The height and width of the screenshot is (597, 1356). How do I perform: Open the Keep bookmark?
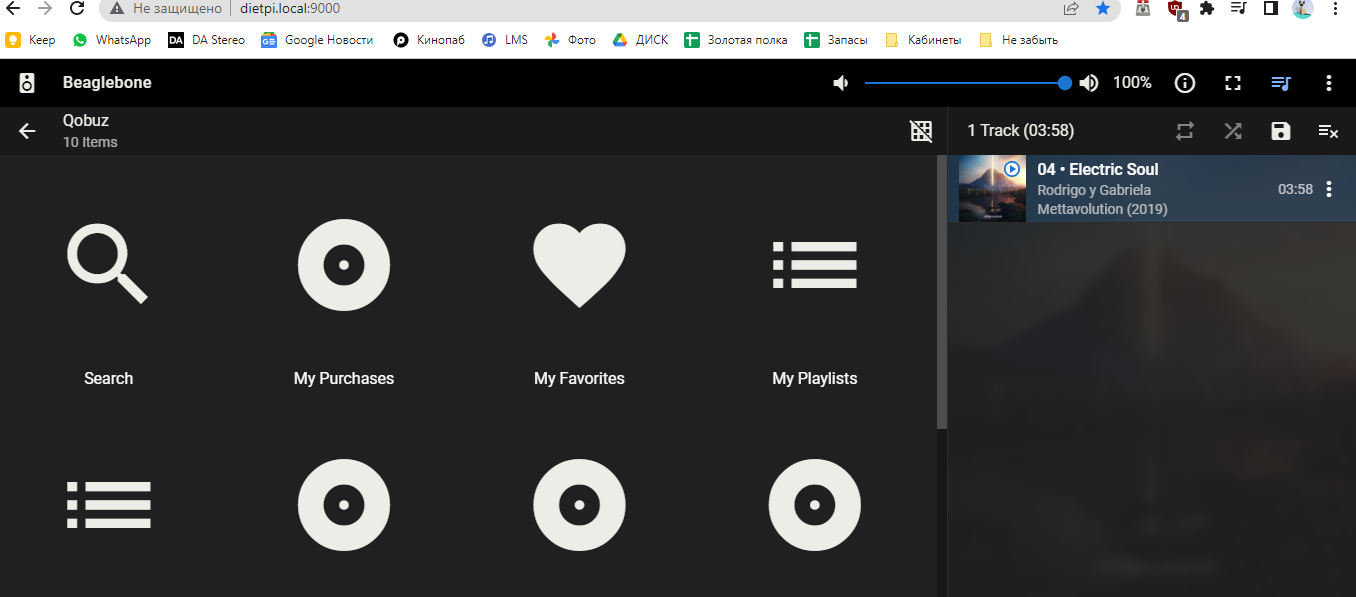point(31,40)
